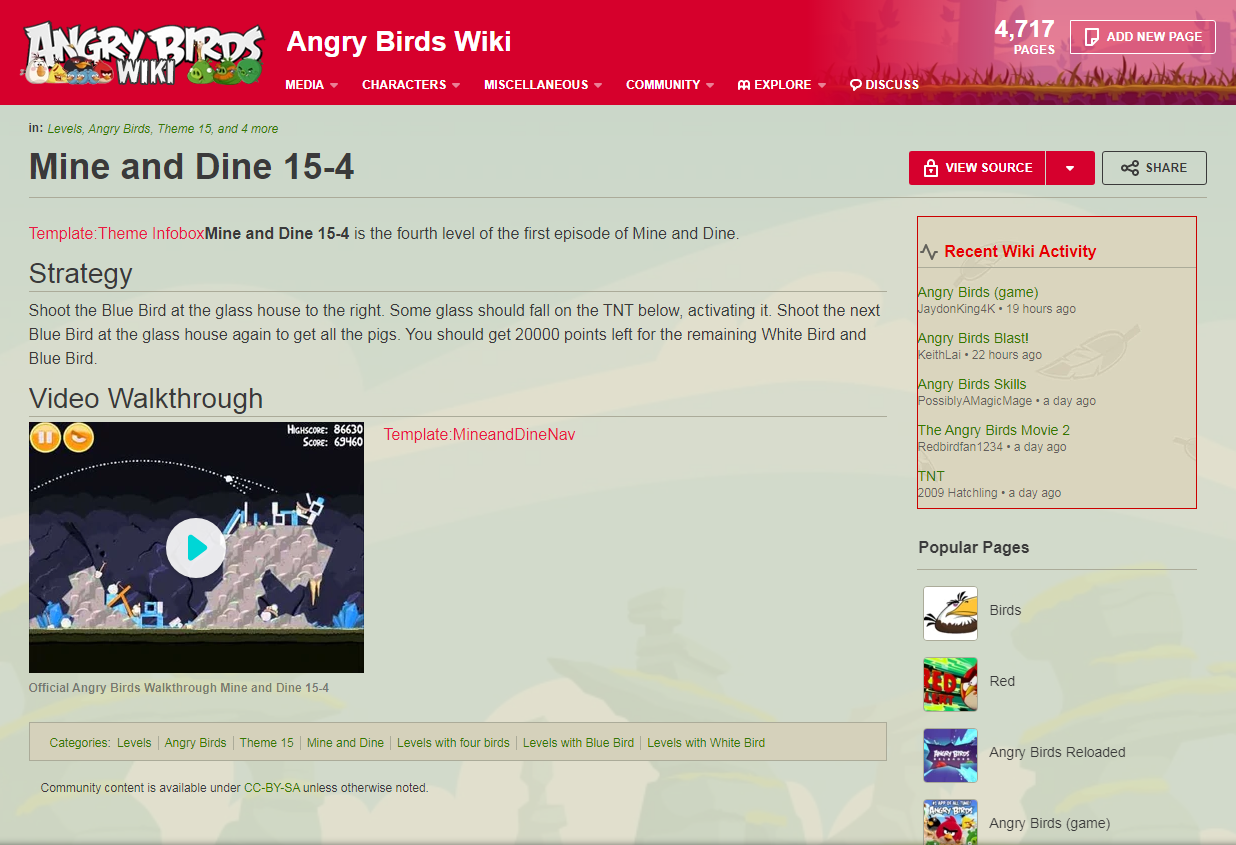Click the Angry Birds Reloaded thumbnail icon
The height and width of the screenshot is (845, 1236).
click(x=950, y=755)
